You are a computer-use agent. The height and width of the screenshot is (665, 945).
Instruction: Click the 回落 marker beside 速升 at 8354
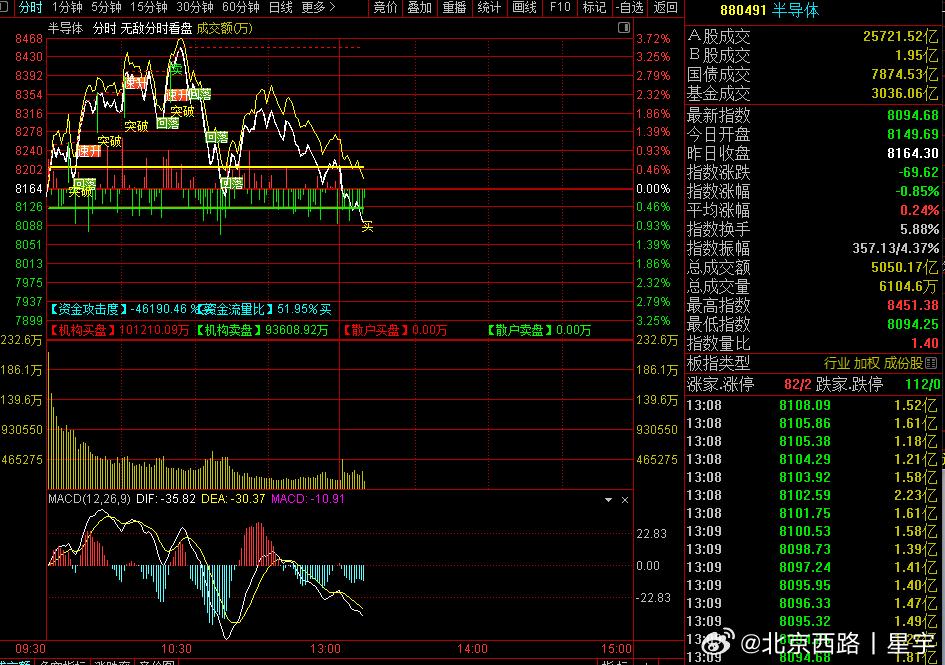tap(199, 95)
